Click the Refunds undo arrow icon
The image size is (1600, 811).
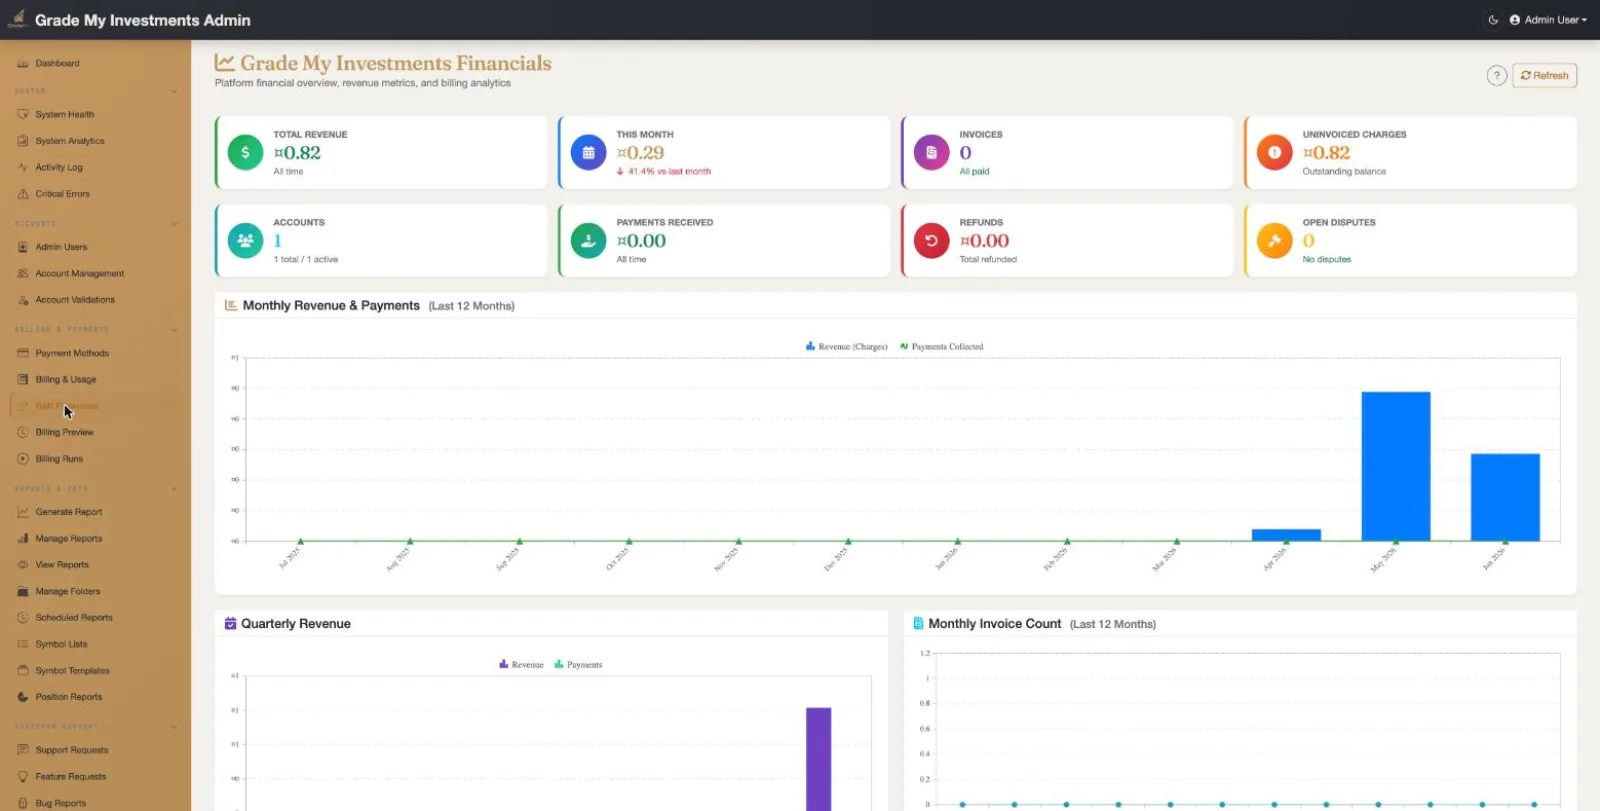(932, 241)
